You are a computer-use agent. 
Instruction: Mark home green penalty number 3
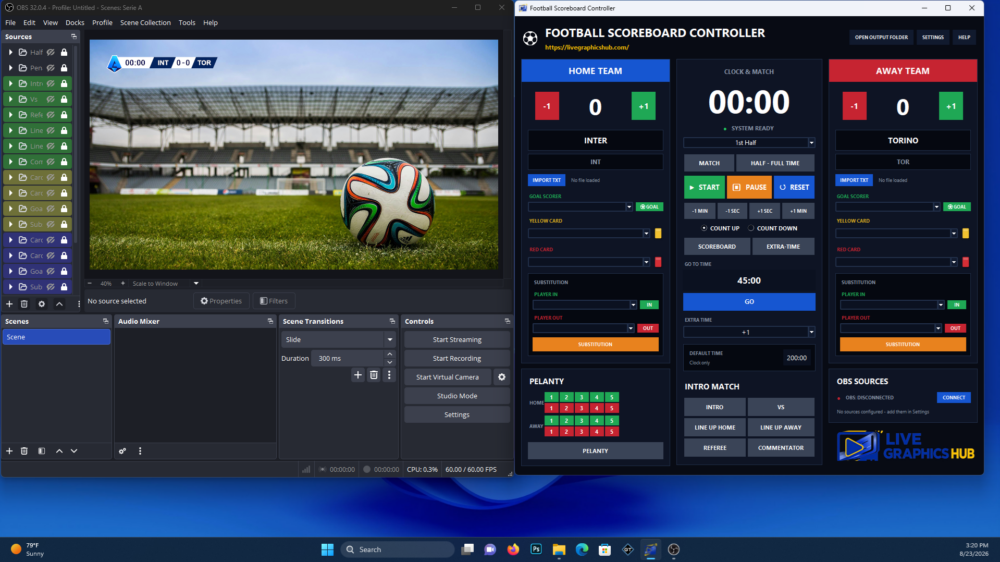pos(581,397)
